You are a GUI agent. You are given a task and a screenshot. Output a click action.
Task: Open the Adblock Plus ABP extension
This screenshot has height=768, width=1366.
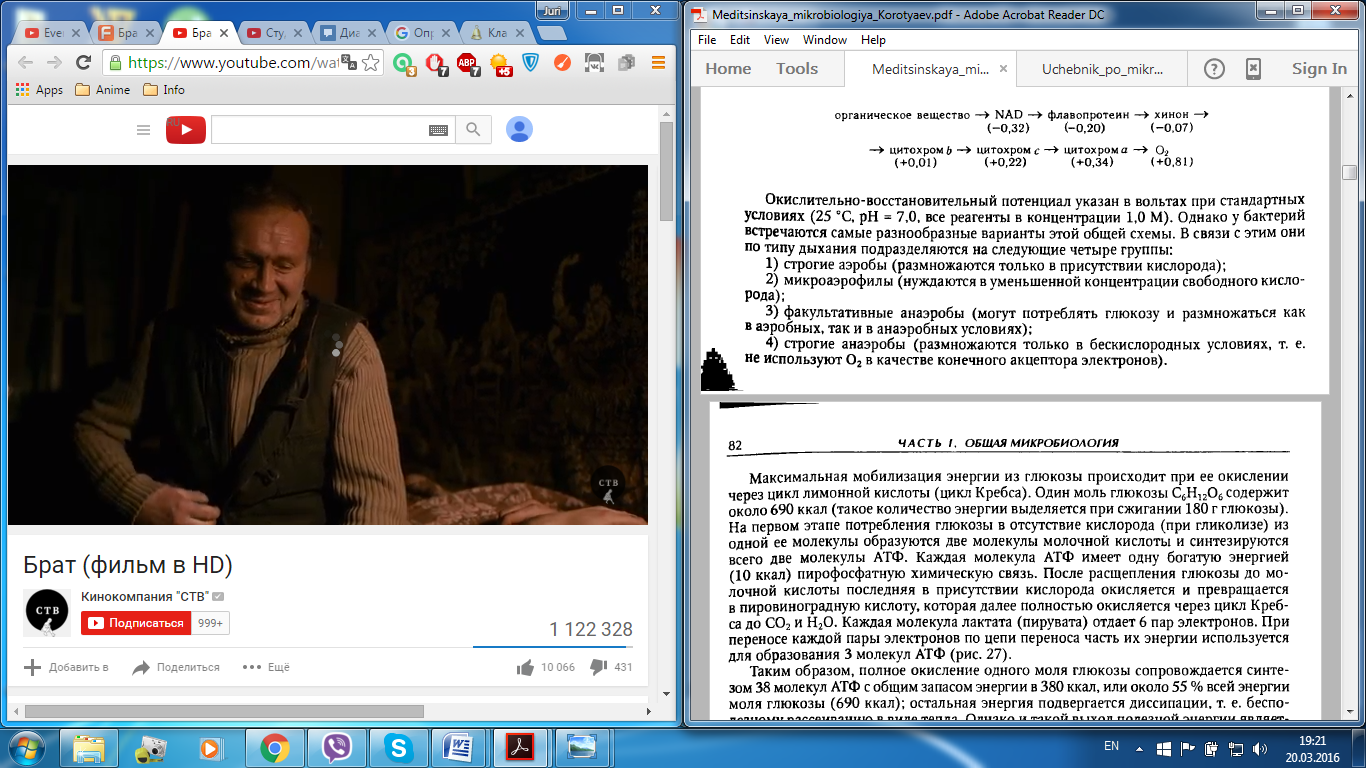point(467,63)
